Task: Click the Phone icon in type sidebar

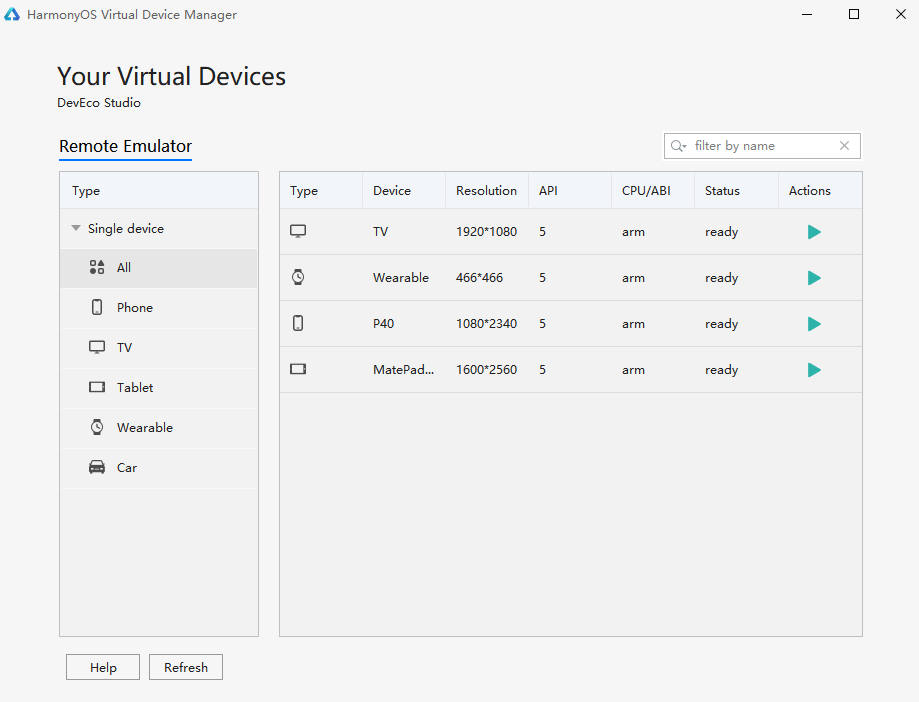Action: point(97,307)
